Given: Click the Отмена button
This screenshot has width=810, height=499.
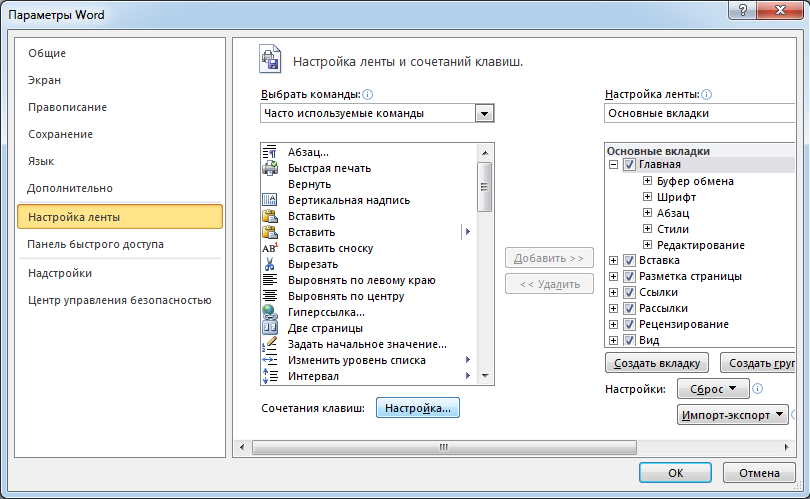Looking at the screenshot, I should [x=759, y=473].
